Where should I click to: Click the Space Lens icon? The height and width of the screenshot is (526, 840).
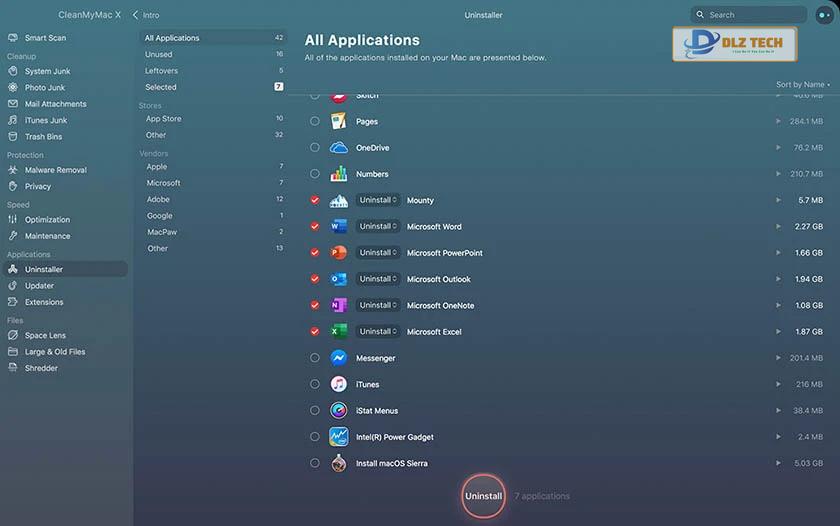tap(13, 335)
